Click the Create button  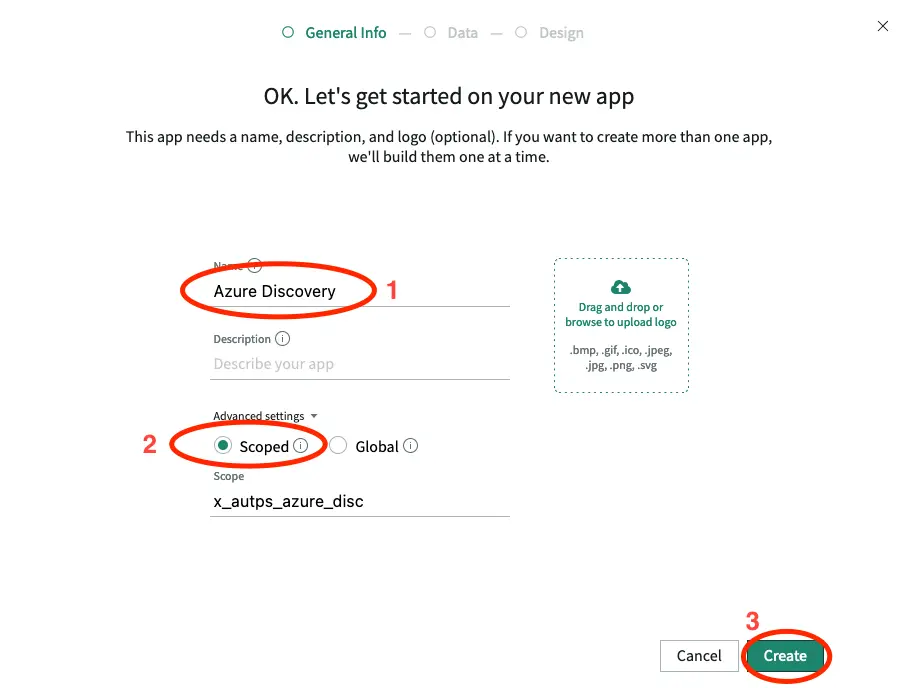[x=786, y=656]
